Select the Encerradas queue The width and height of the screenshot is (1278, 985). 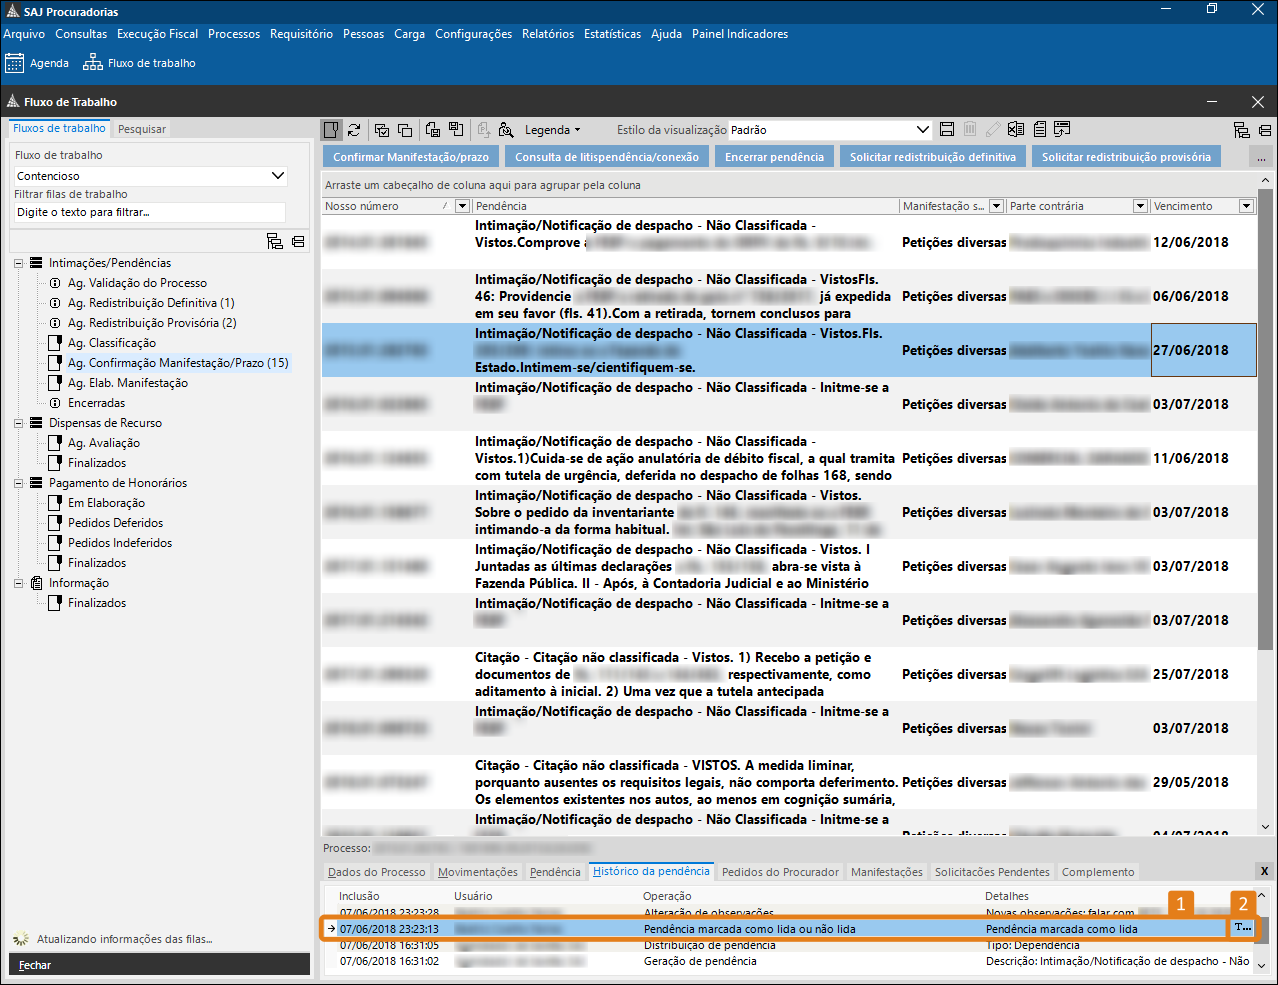[96, 403]
